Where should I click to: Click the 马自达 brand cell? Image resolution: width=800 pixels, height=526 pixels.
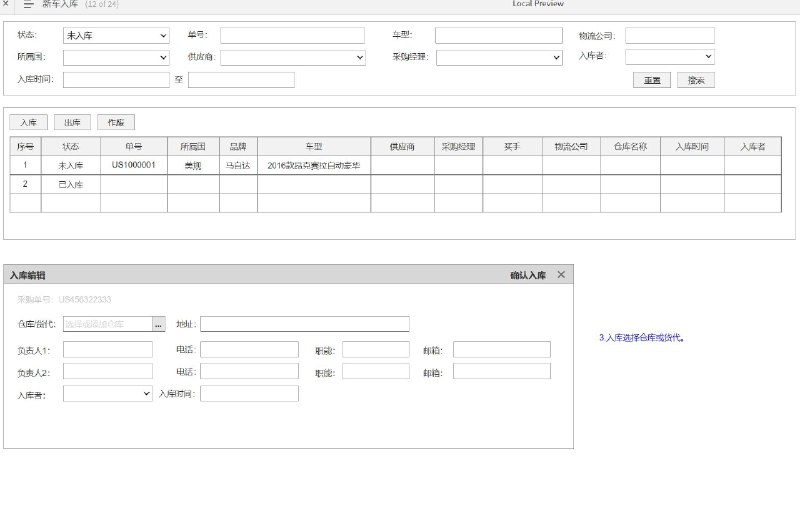pyautogui.click(x=238, y=165)
